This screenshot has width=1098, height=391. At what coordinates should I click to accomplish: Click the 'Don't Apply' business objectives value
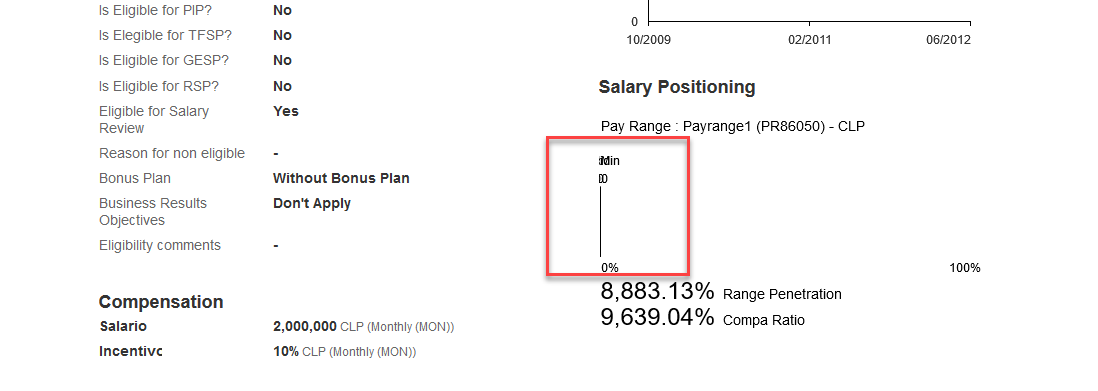click(312, 204)
